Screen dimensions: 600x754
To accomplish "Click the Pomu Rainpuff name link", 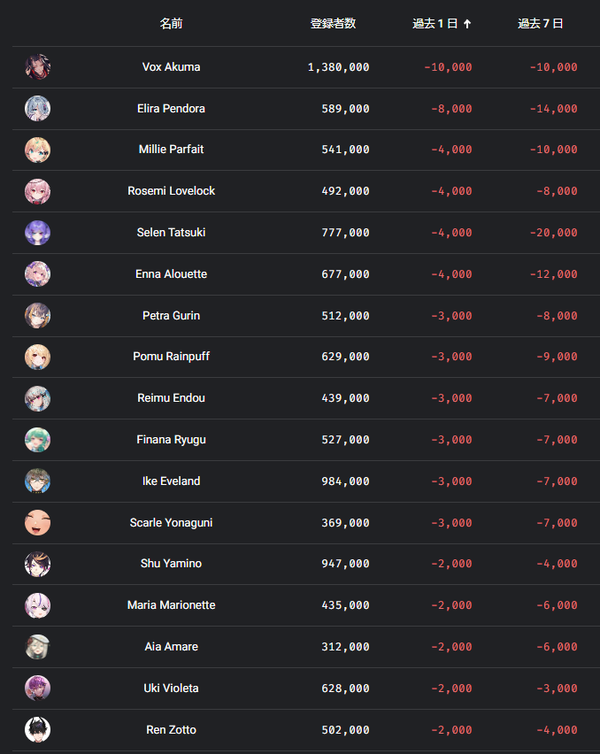I will coord(171,356).
